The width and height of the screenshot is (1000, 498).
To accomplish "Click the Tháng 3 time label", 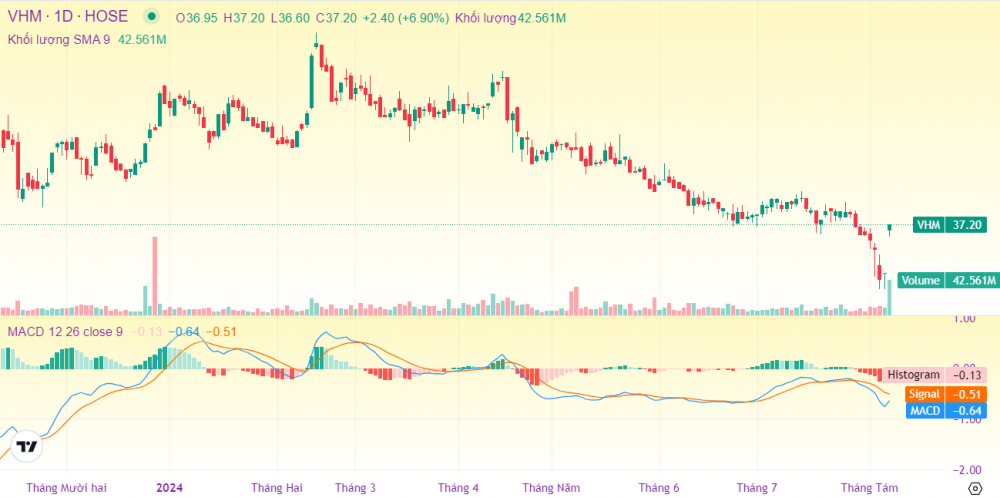I will point(355,488).
